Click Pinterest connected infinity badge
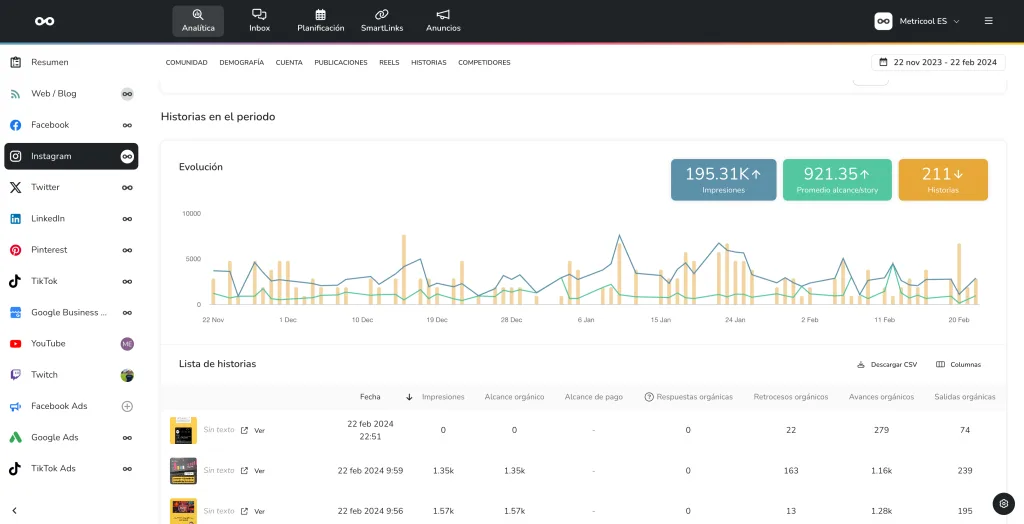 tap(127, 250)
